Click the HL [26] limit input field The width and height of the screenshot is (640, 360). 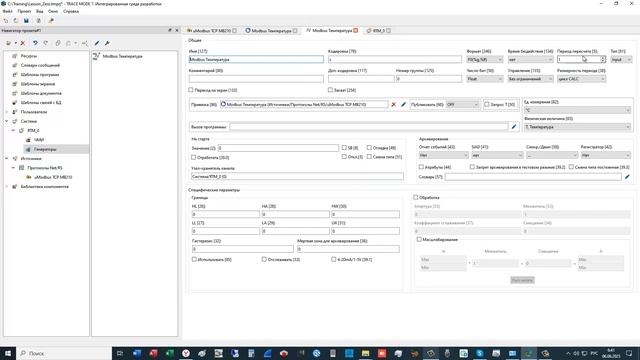[225, 214]
